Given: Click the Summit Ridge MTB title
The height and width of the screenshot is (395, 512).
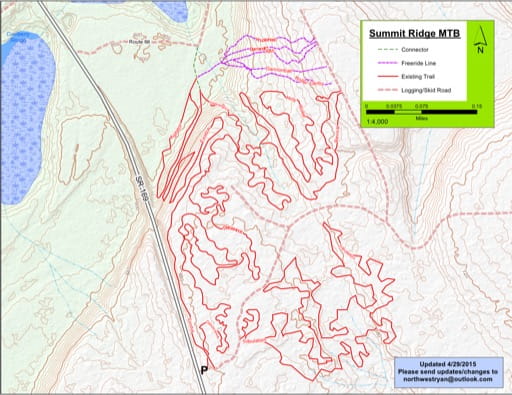Looking at the screenshot, I should (x=415, y=34).
